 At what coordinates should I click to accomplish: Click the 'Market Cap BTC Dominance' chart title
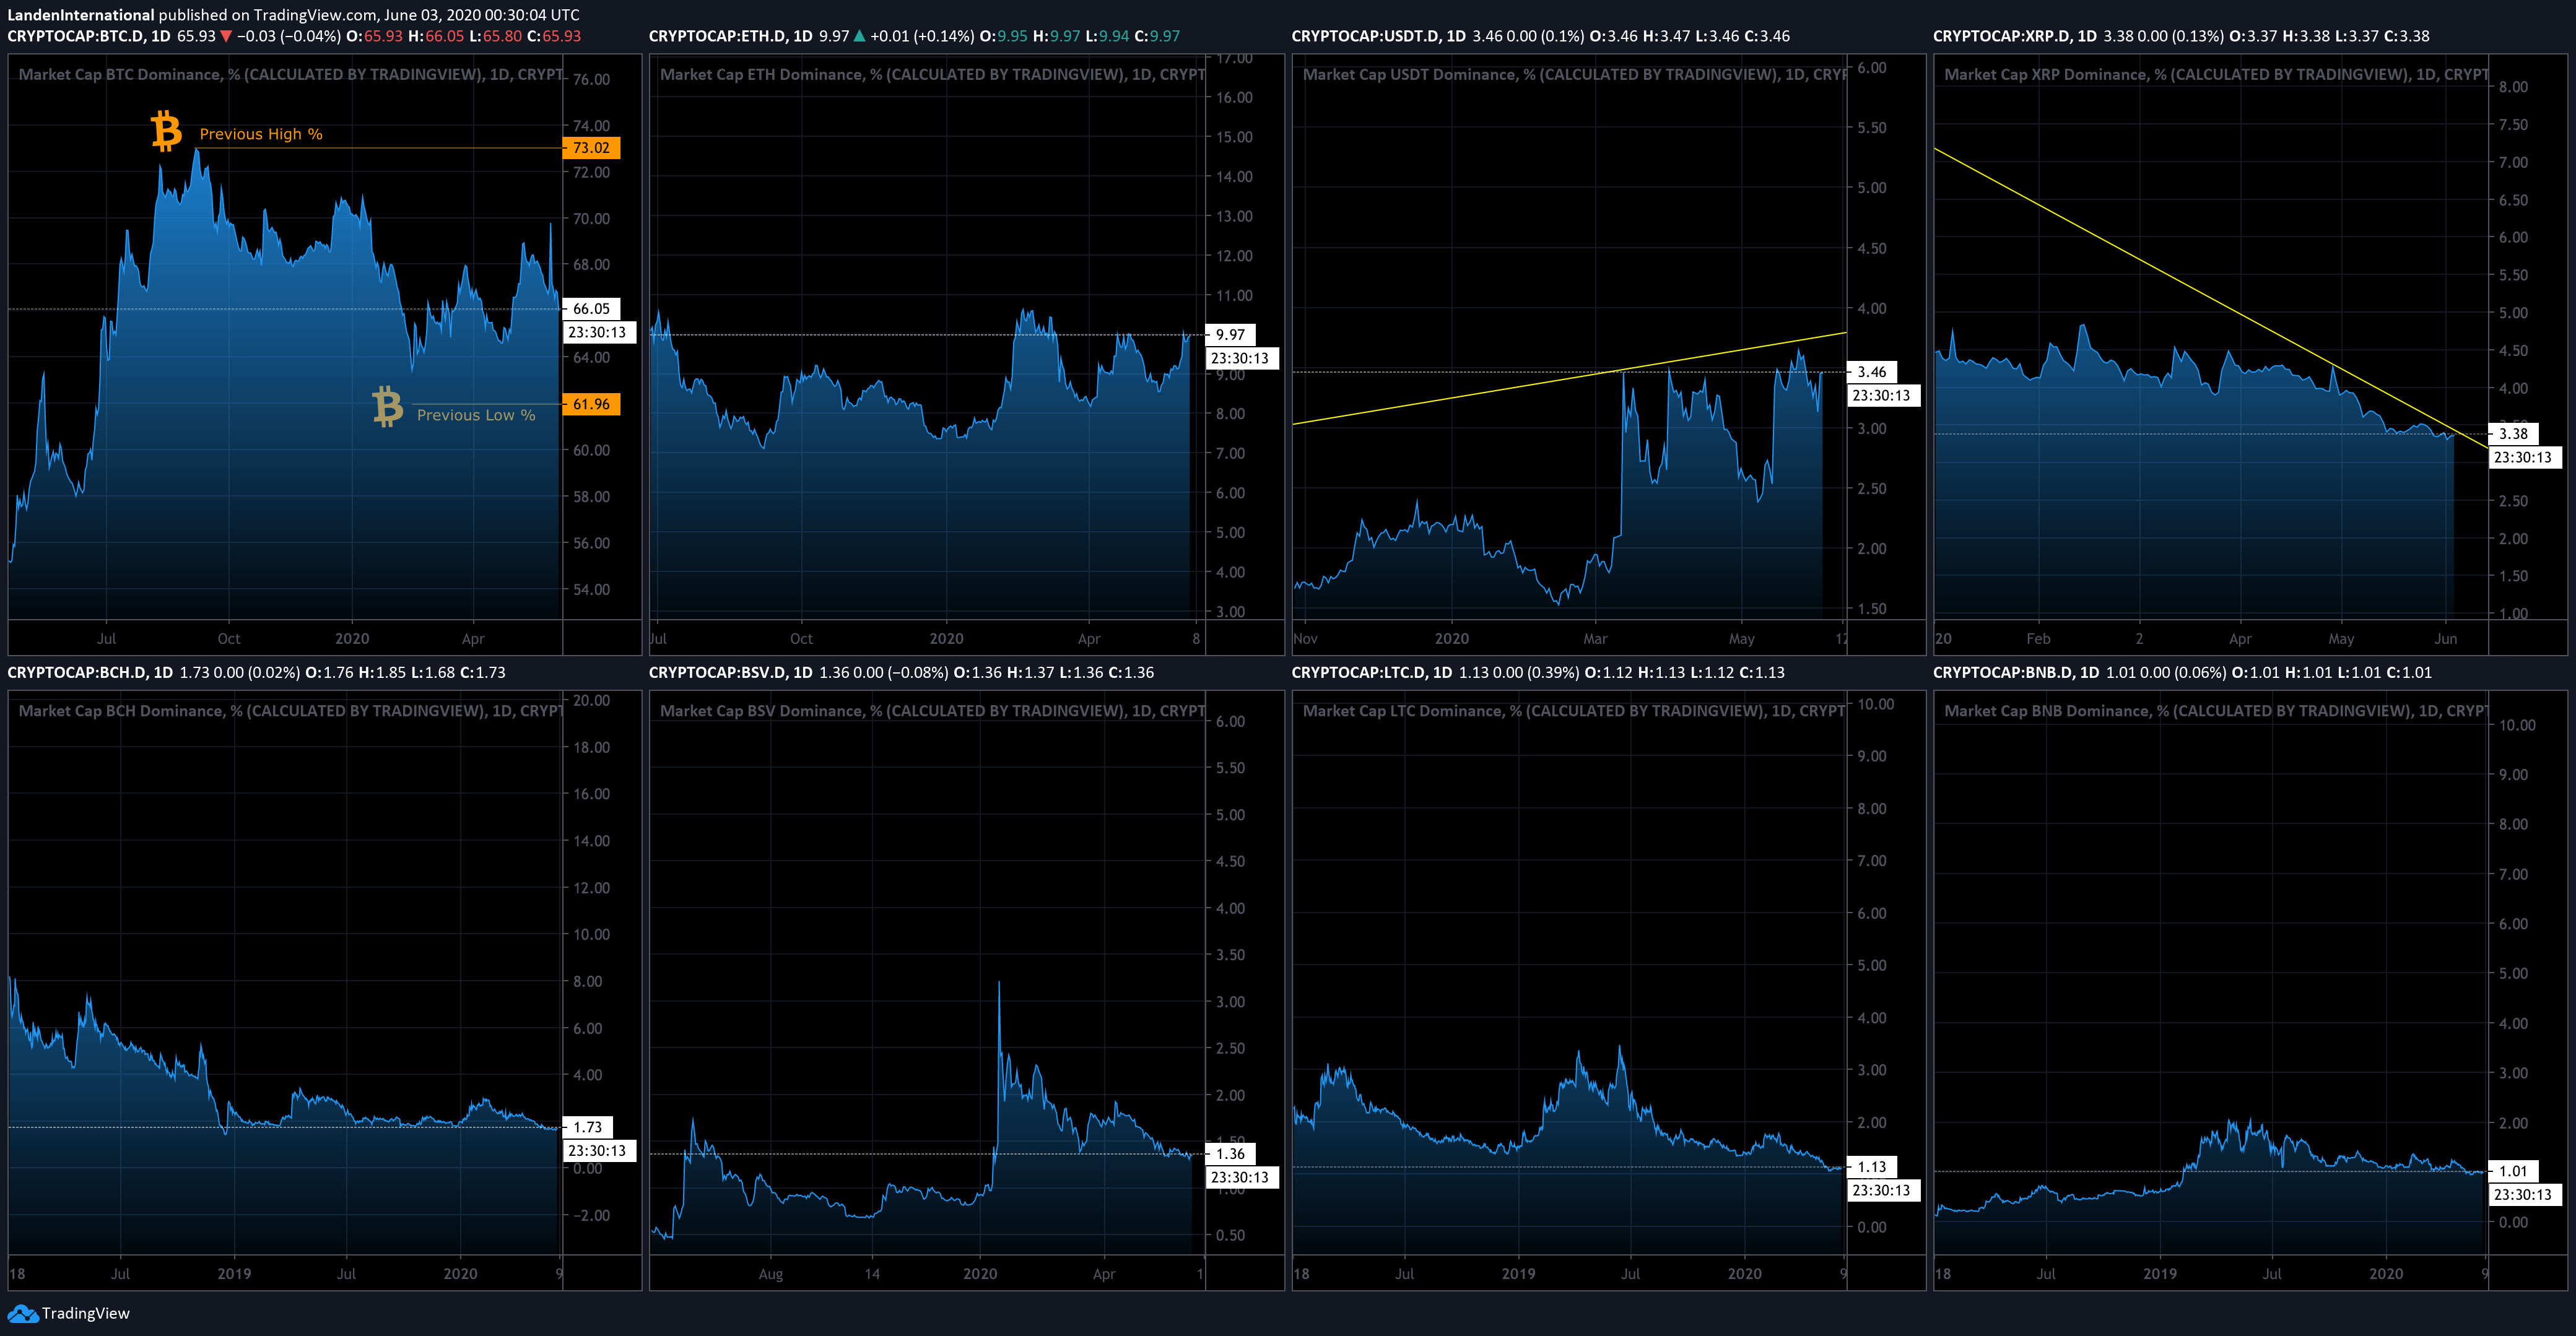pos(291,74)
